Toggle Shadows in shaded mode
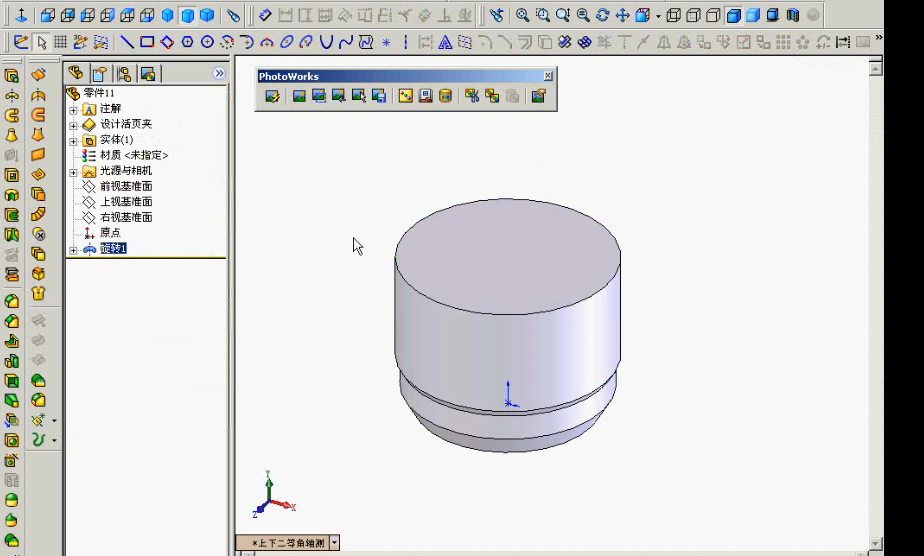924x556 pixels. pyautogui.click(x=773, y=15)
